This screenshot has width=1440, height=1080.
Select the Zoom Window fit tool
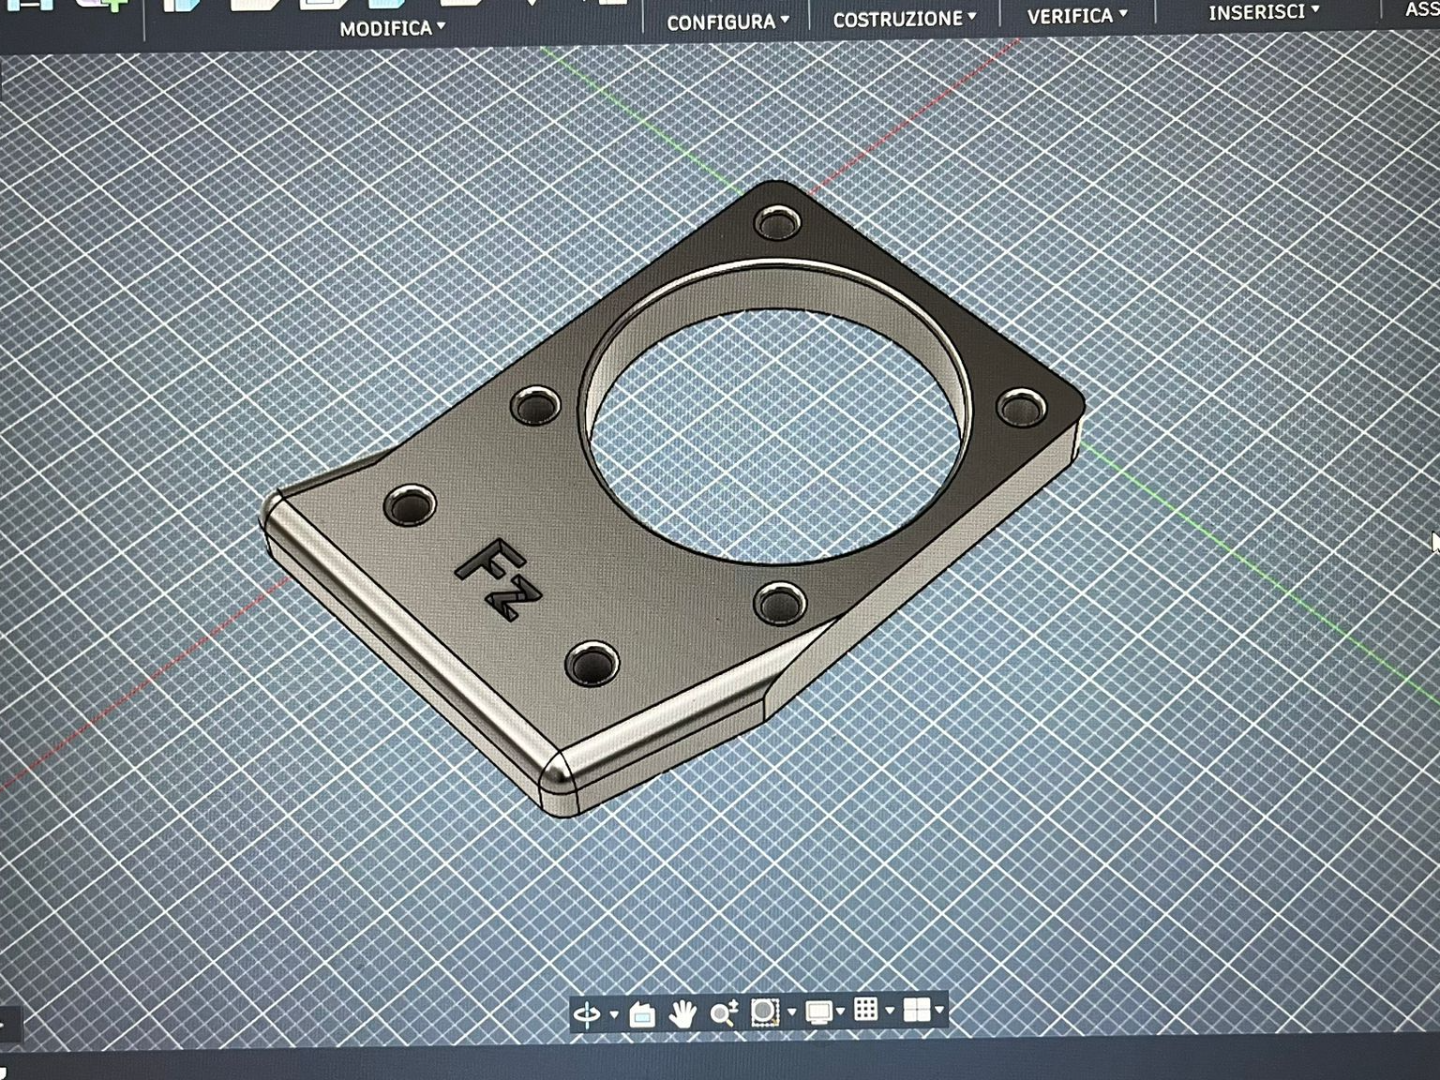tap(765, 1013)
